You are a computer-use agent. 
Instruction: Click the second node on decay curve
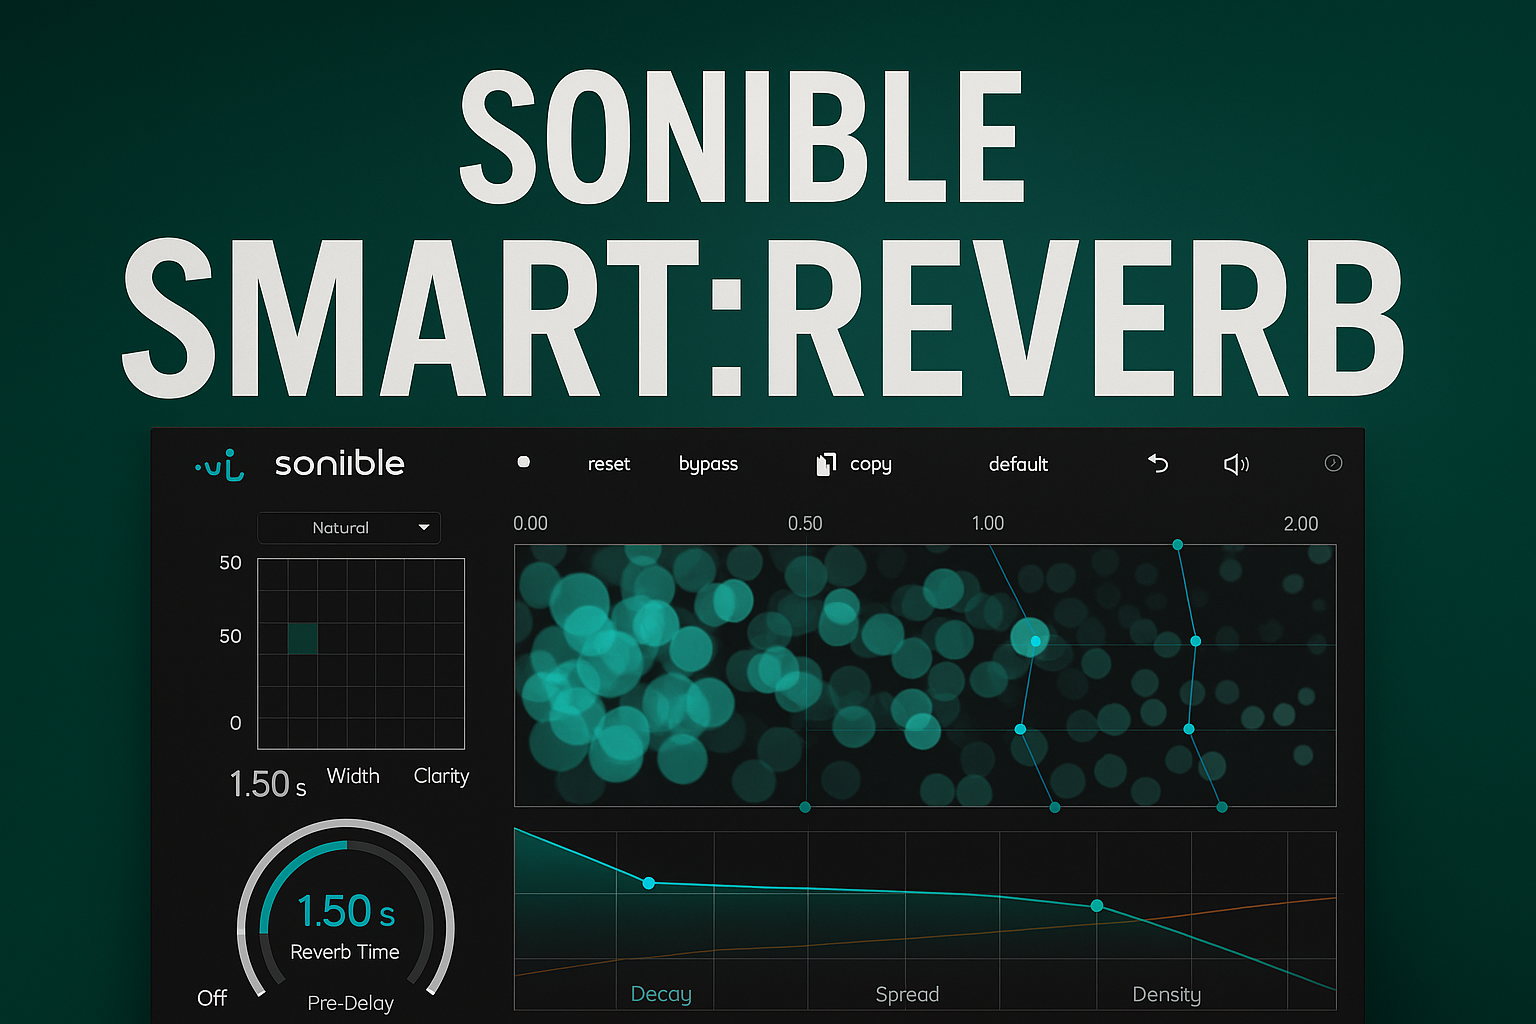[x=1097, y=906]
